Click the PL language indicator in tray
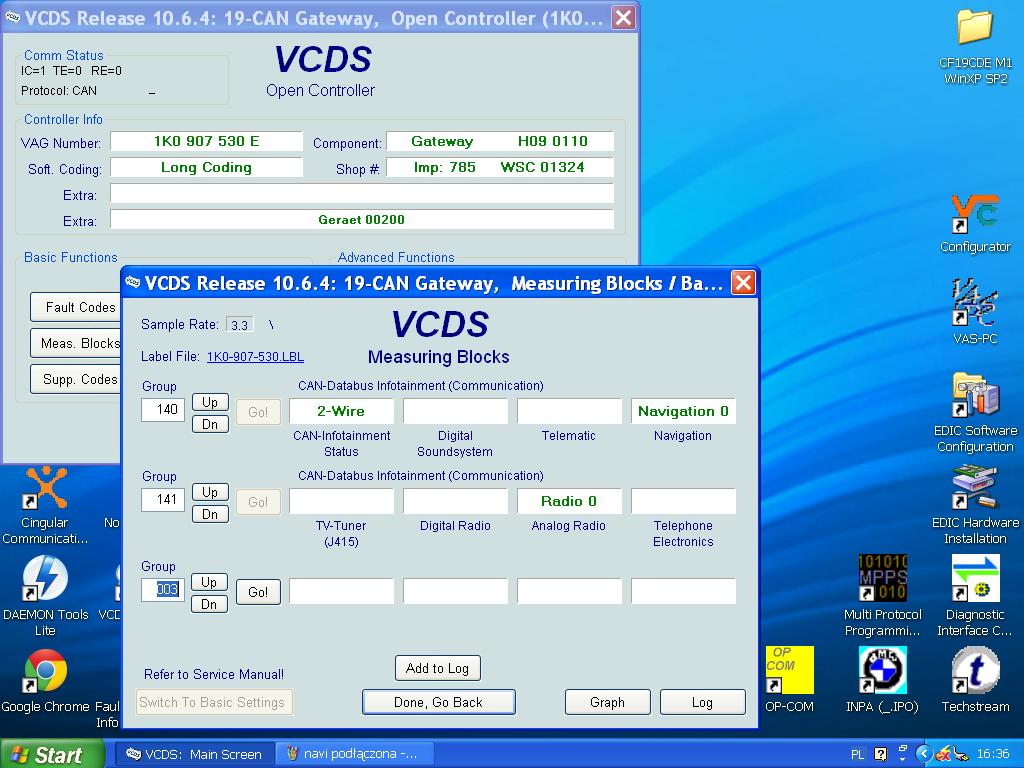The image size is (1024, 768). coord(857,755)
